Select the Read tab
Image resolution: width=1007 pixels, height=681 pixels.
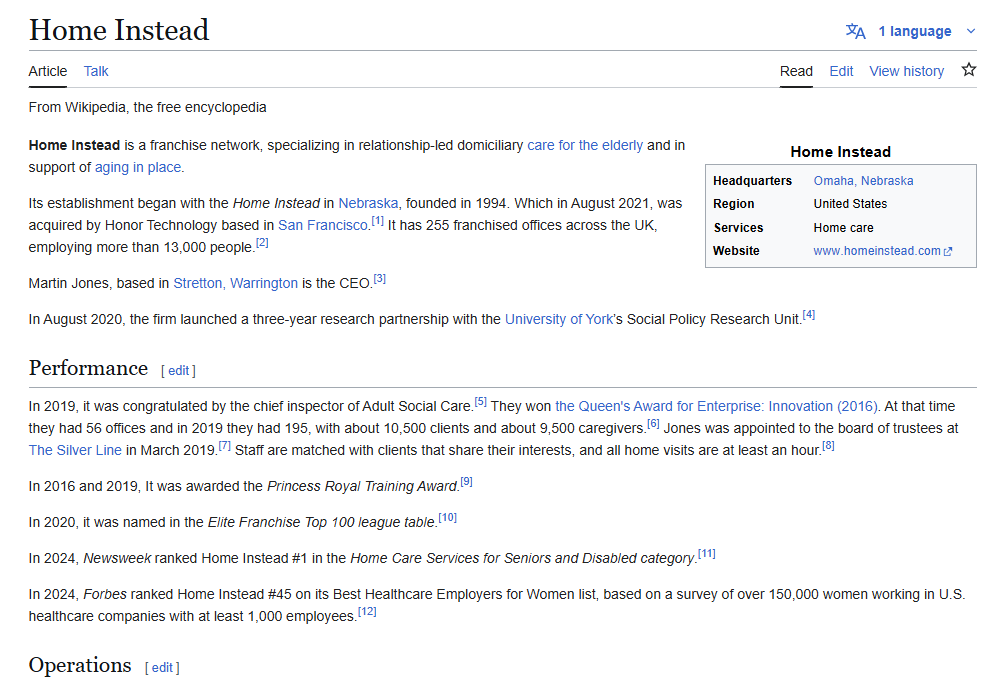pos(796,71)
